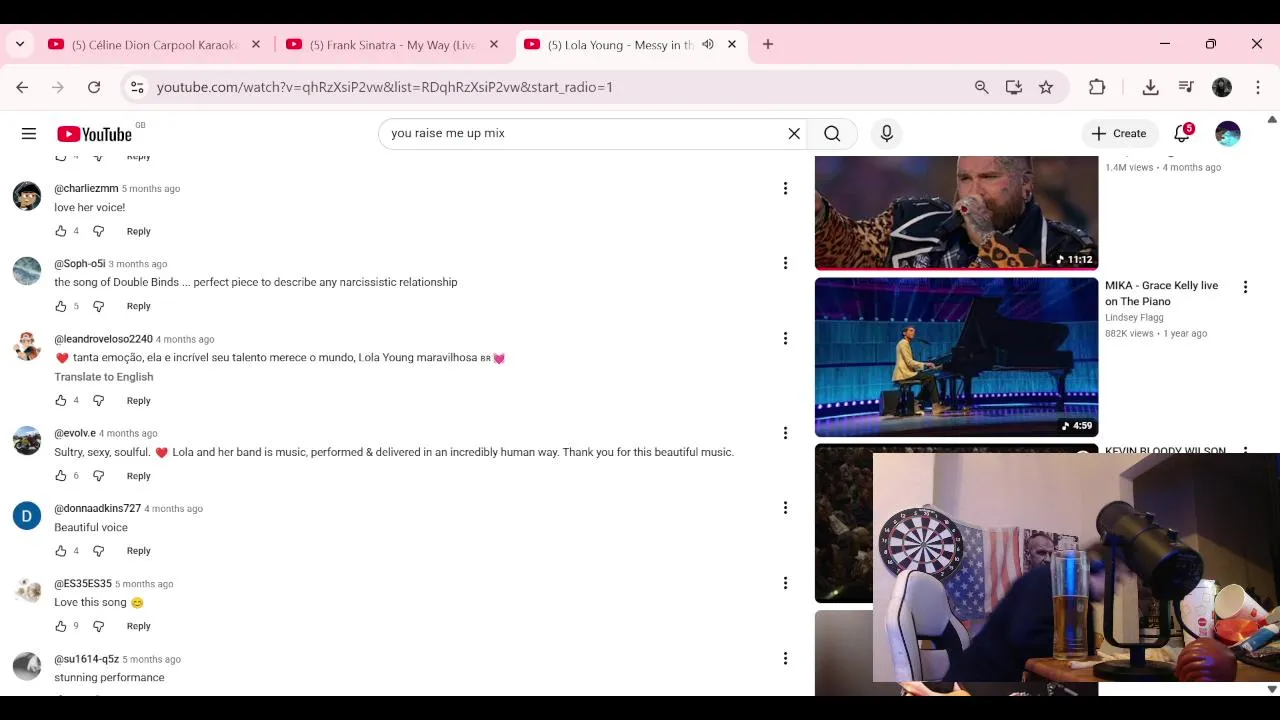1280x720 pixels.
Task: Go to the YouTube home logo
Action: click(x=94, y=134)
